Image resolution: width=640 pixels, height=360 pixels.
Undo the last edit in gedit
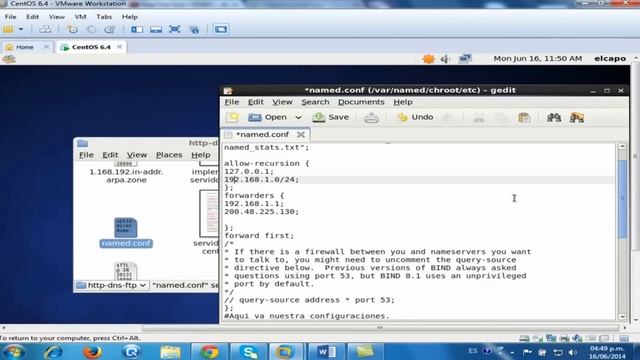click(415, 118)
